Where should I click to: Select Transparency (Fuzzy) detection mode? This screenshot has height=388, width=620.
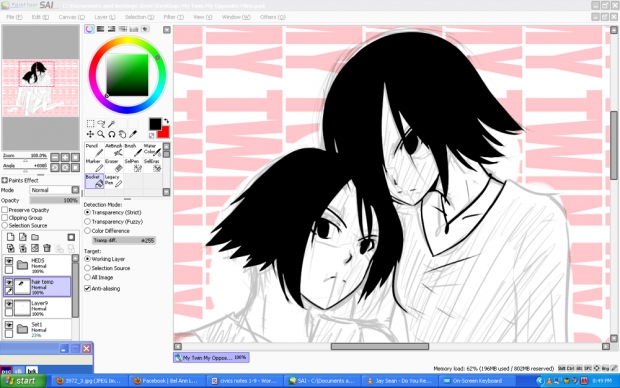(87, 222)
